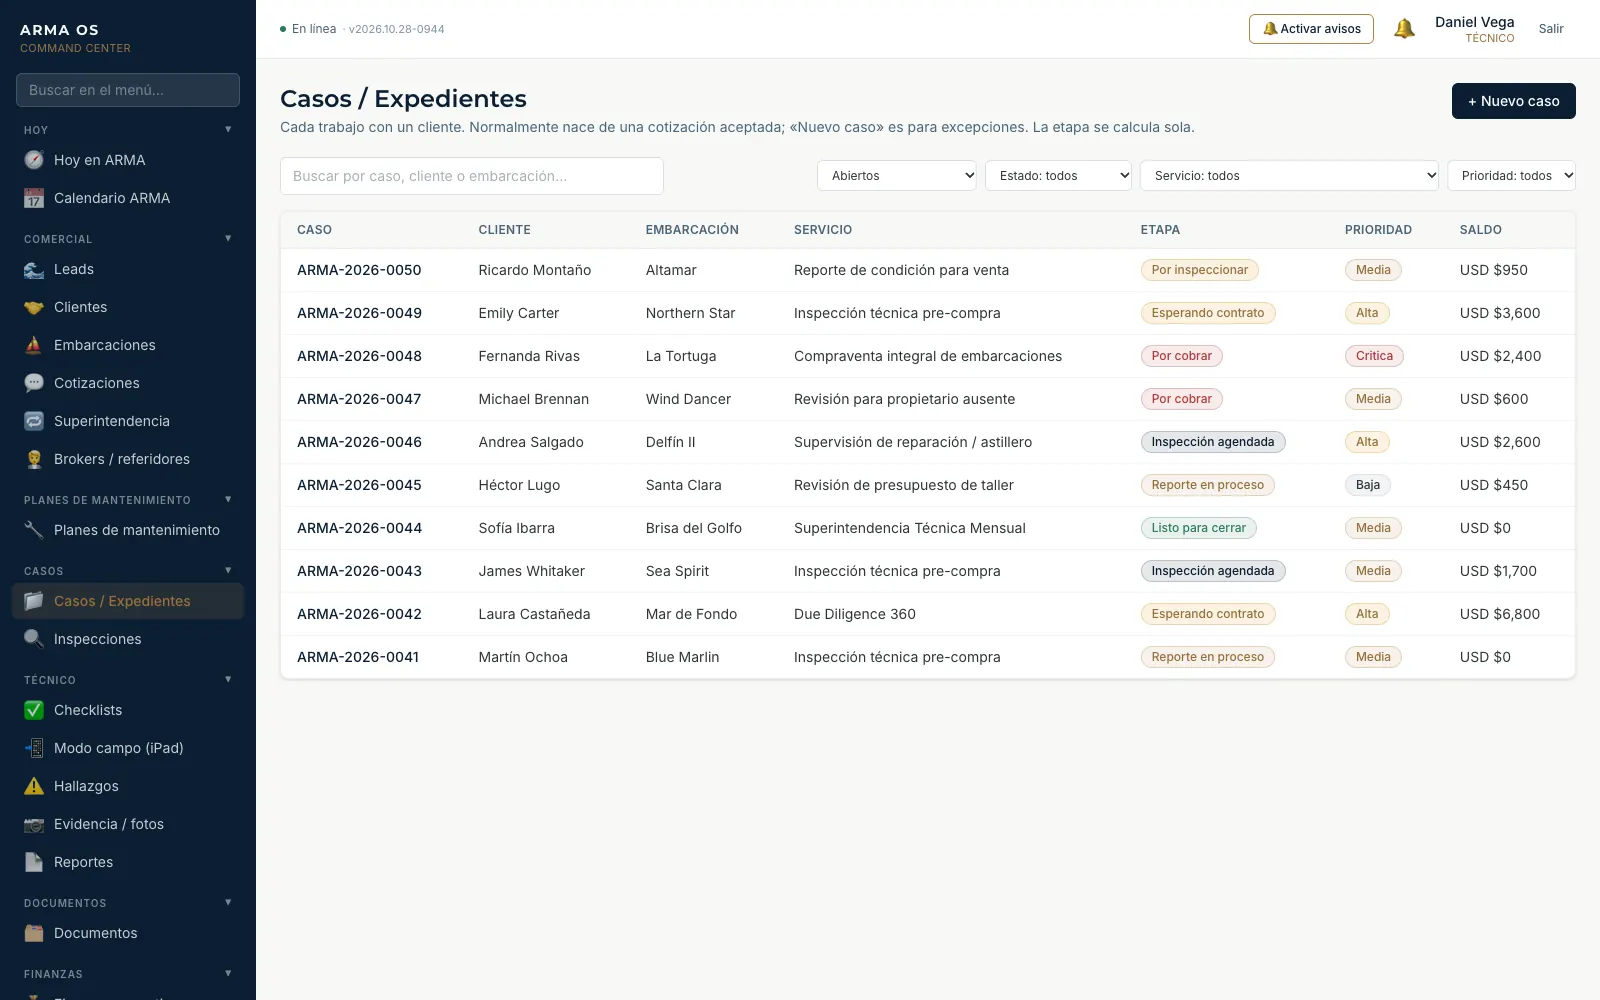Click the Embarcaciones sailboat icon

(x=34, y=345)
